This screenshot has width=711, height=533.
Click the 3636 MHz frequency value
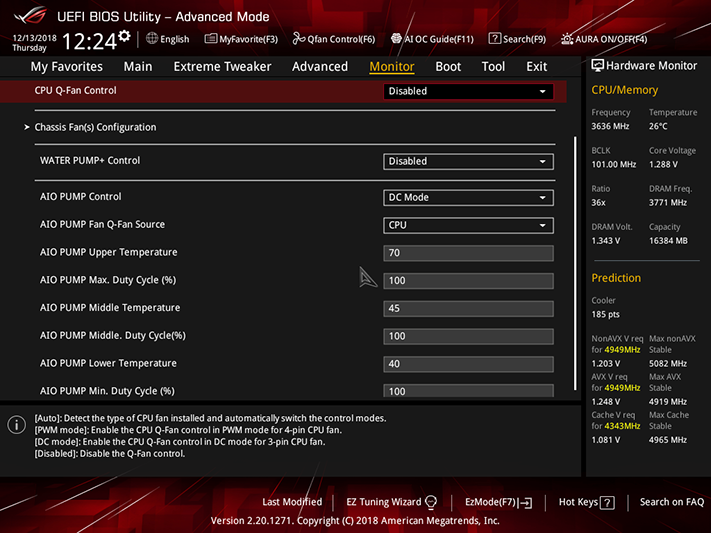click(610, 126)
